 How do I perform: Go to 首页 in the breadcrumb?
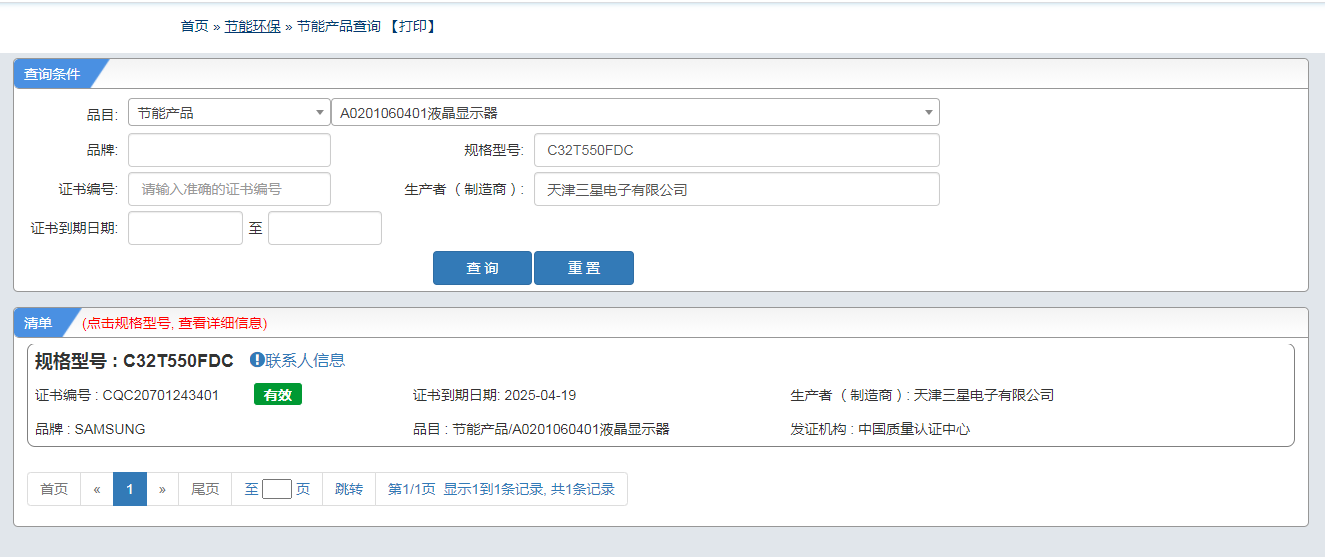click(x=194, y=26)
